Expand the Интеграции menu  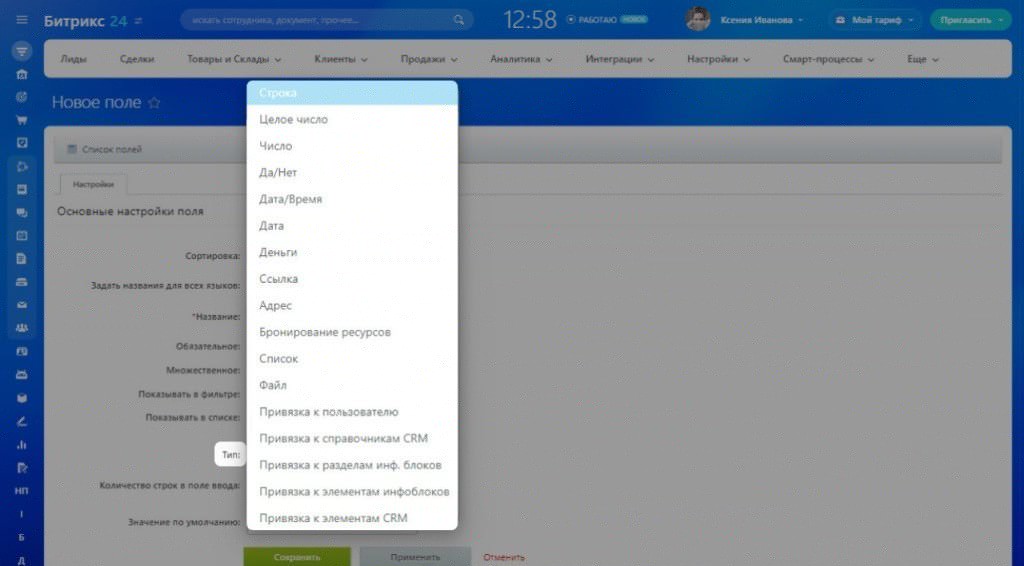coord(619,59)
